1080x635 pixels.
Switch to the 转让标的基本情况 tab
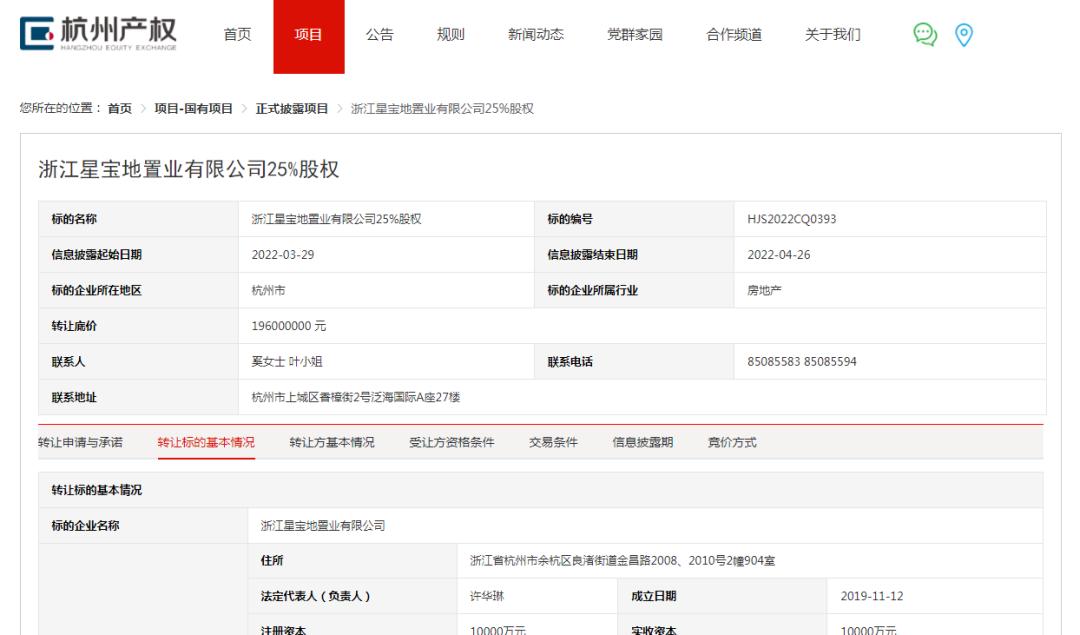pos(206,442)
